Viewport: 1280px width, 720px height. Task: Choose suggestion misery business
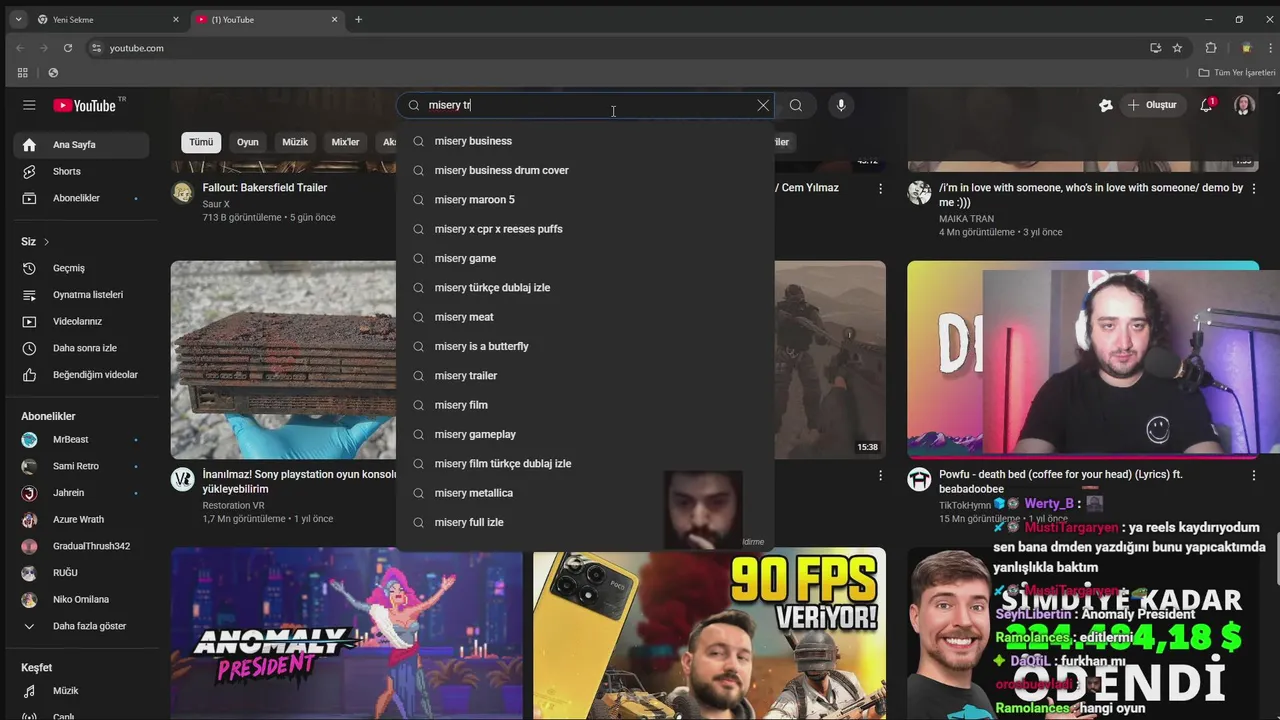[x=585, y=141]
